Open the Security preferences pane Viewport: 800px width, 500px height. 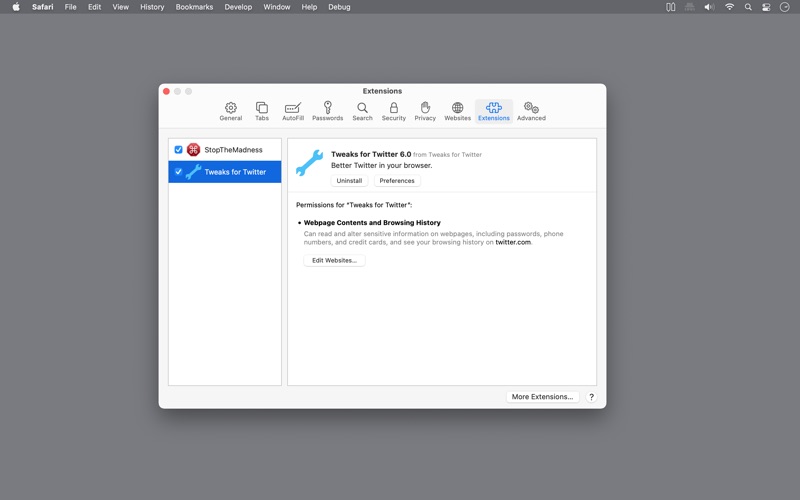coord(393,111)
